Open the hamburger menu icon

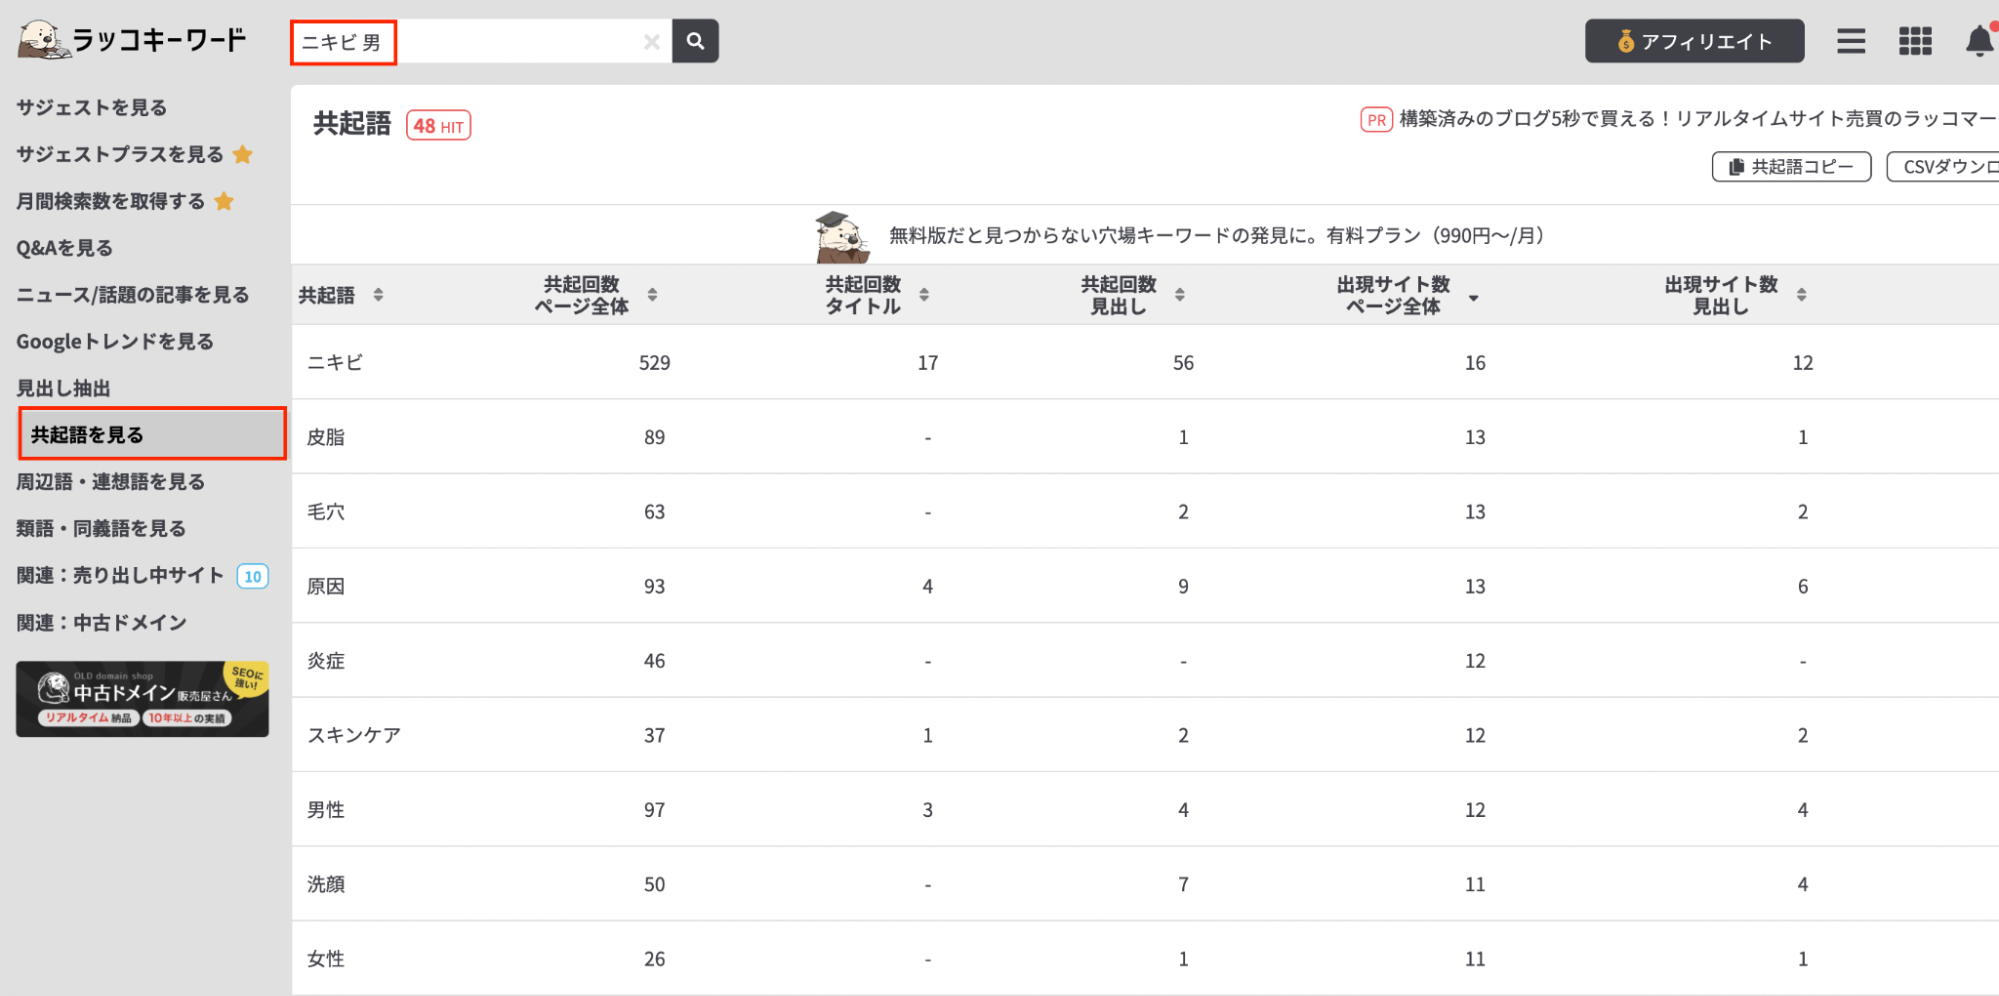pos(1851,41)
